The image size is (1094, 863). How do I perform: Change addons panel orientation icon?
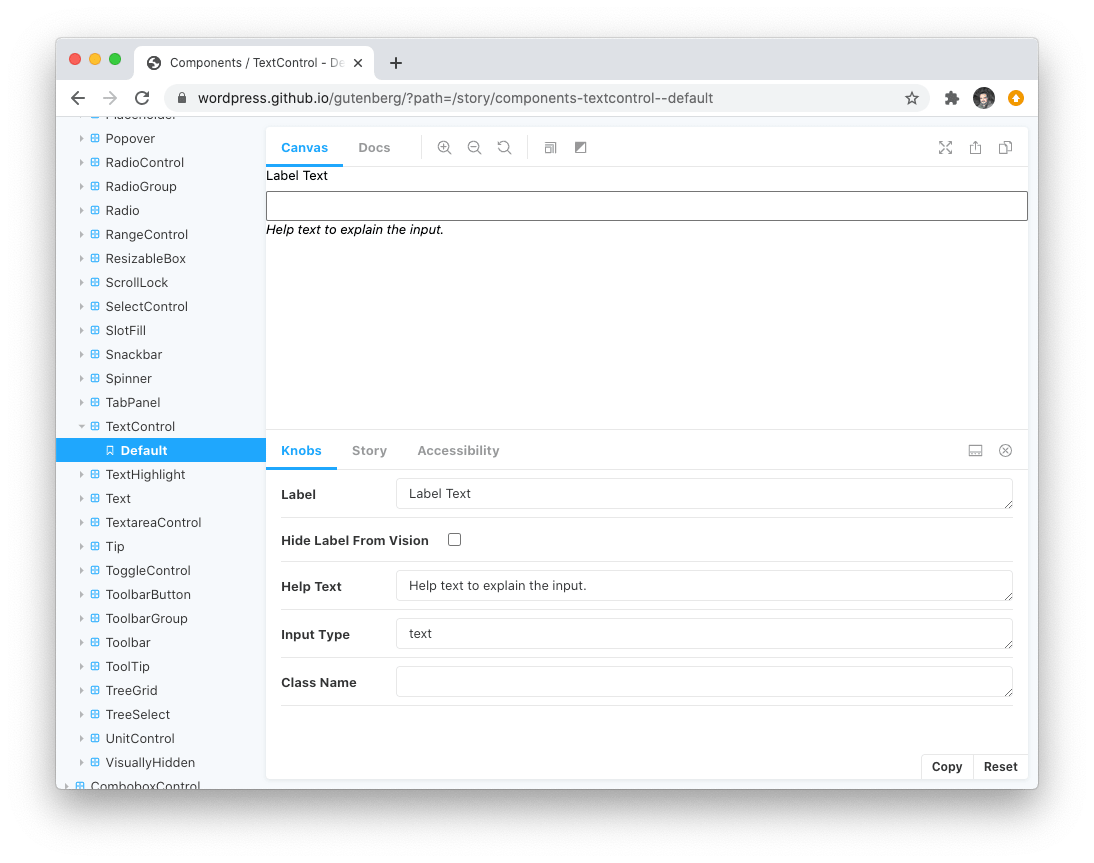click(x=975, y=451)
